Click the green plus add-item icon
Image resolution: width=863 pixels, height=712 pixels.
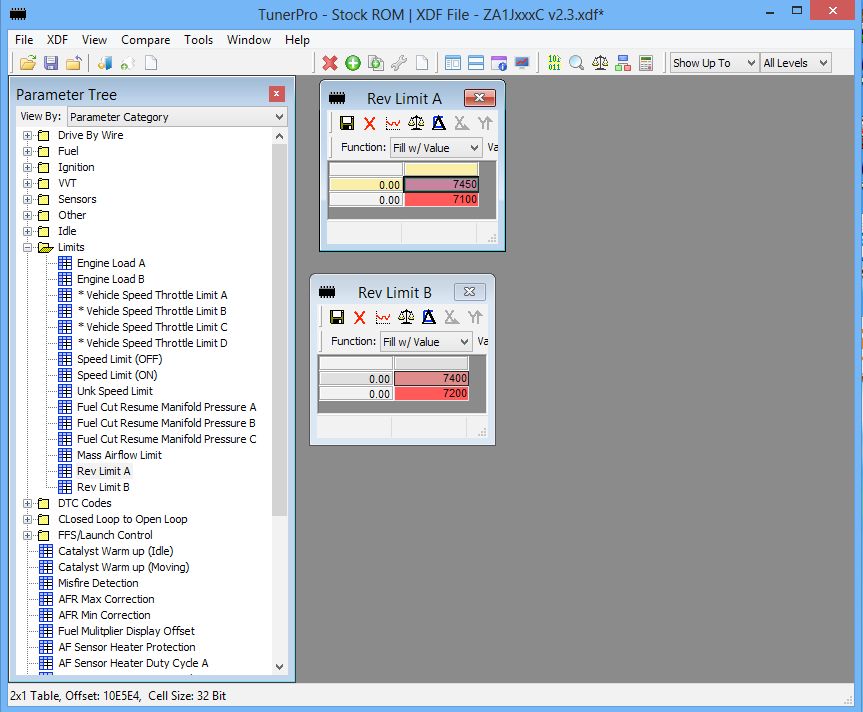click(353, 63)
